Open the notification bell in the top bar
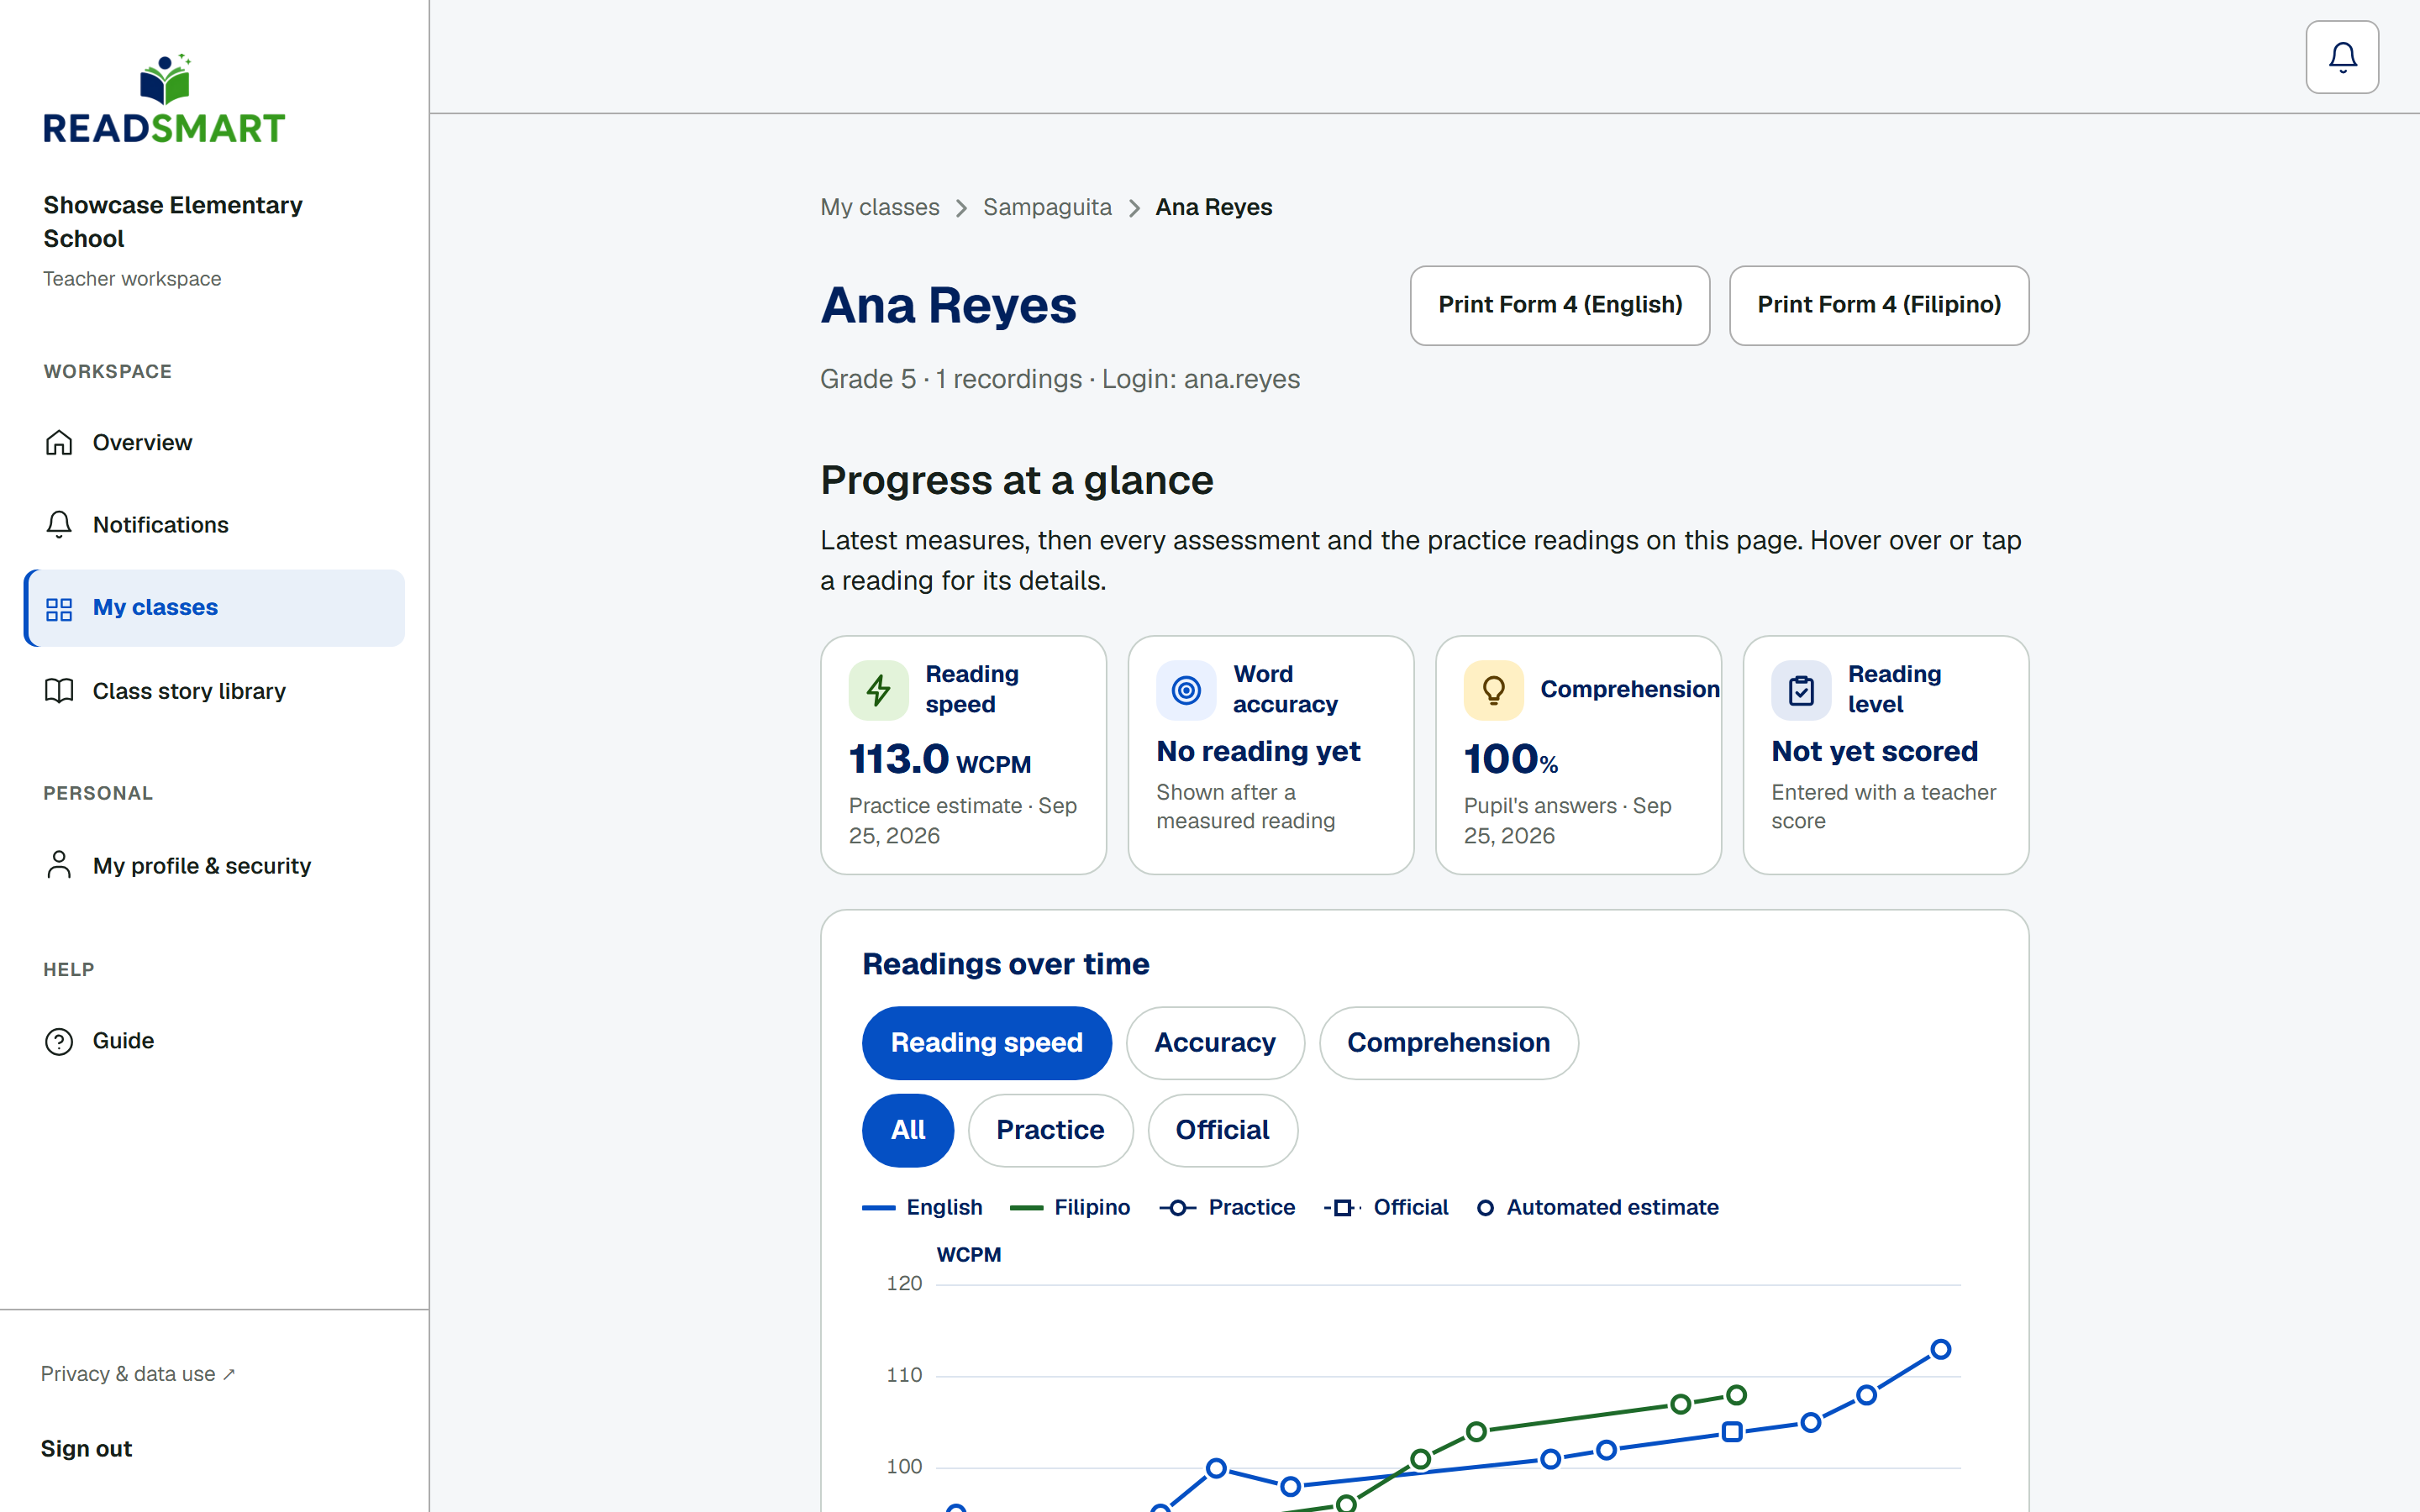 click(x=2342, y=57)
